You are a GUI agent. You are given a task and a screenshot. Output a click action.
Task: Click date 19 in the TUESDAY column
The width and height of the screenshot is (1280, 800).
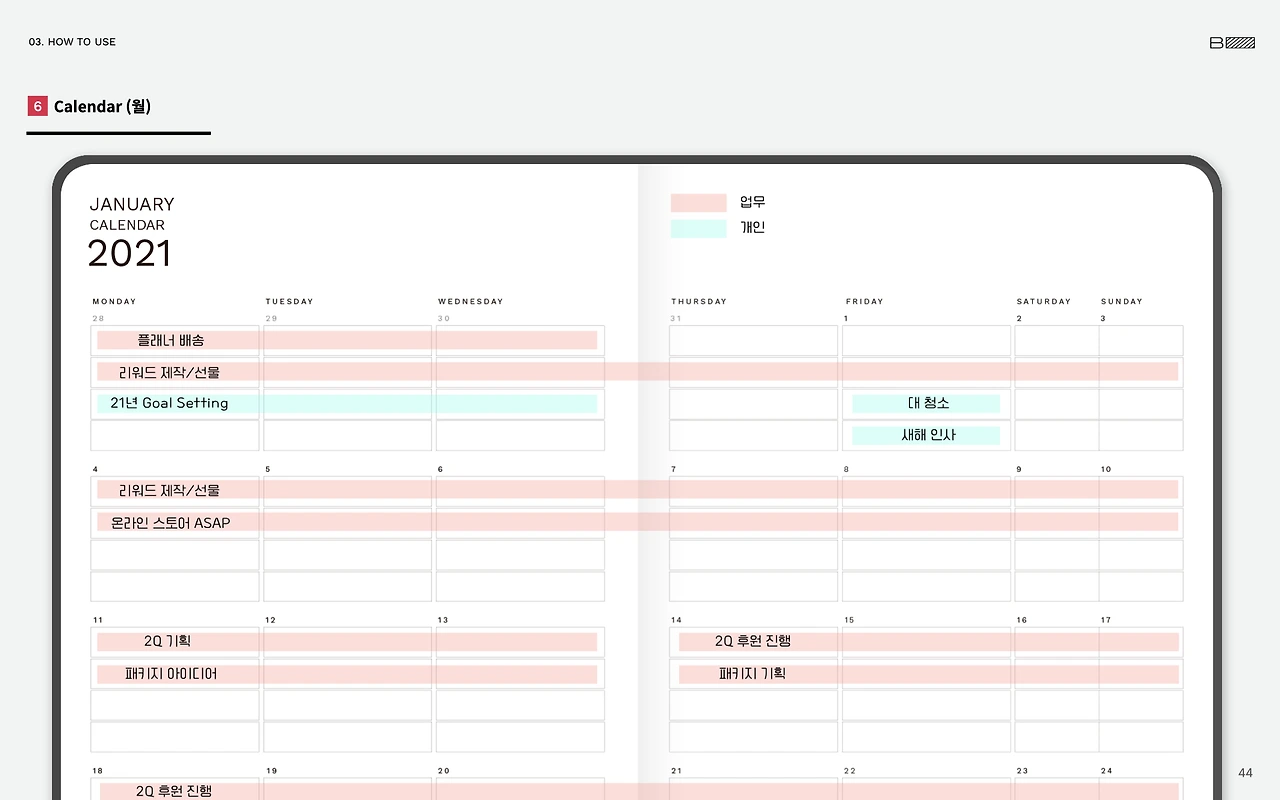click(271, 771)
